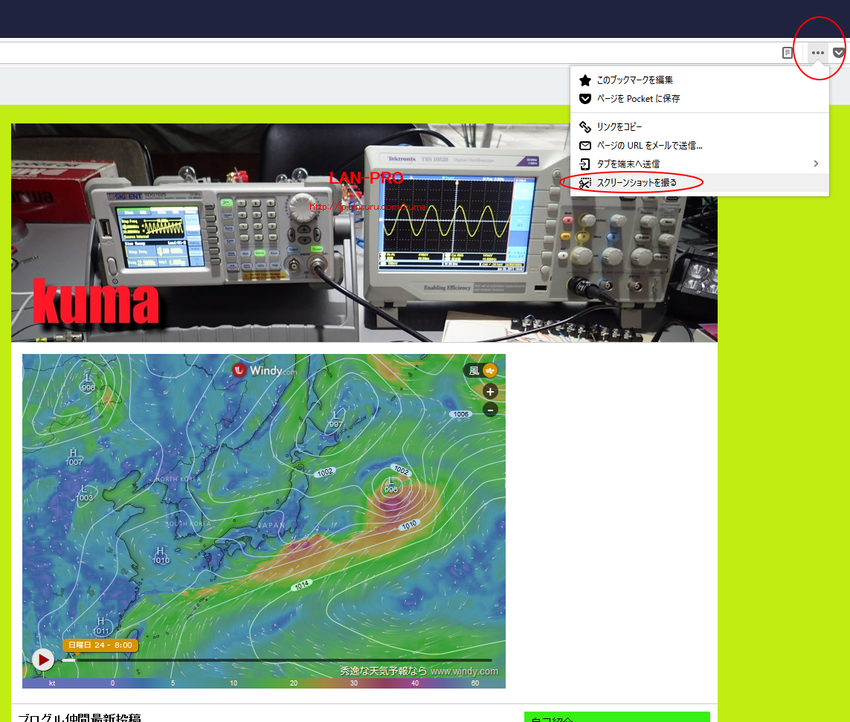This screenshot has height=722, width=850.
Task: Click the 風 layer label on map
Action: (474, 371)
